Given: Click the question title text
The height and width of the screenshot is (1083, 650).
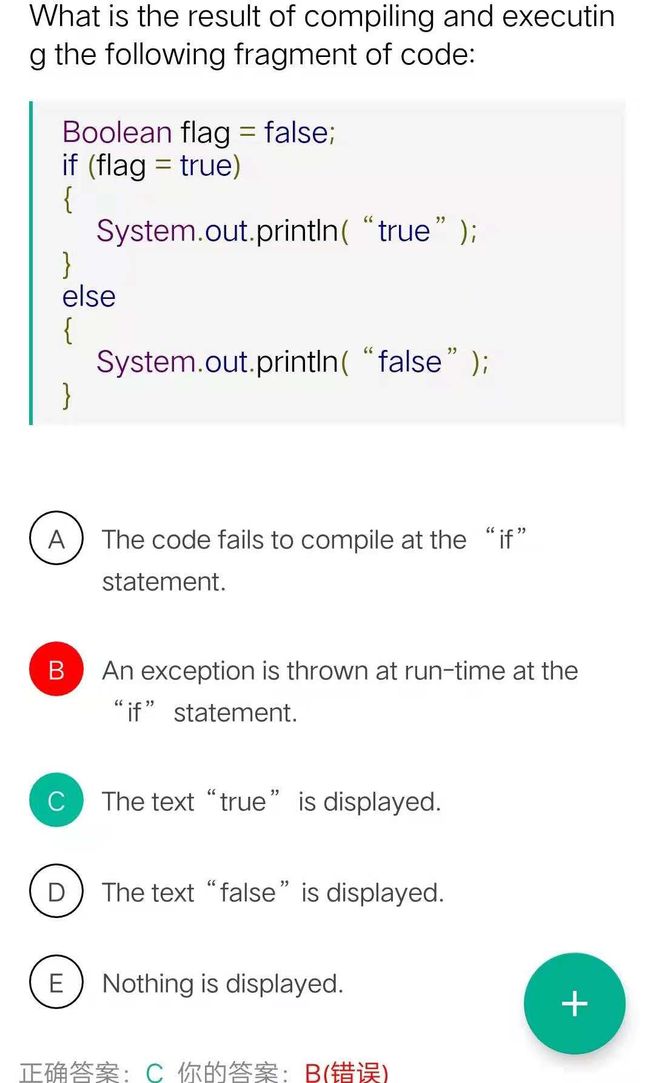Looking at the screenshot, I should click(x=322, y=35).
